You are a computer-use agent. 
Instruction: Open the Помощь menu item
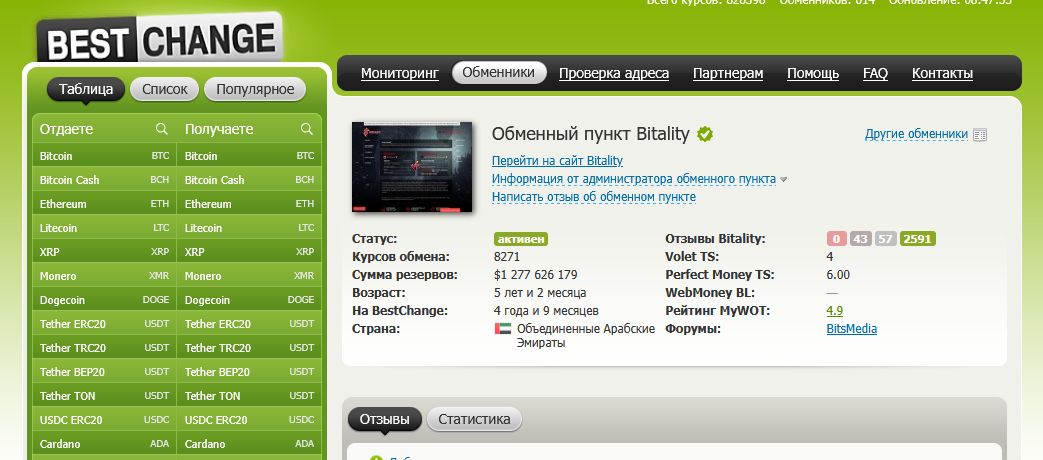[813, 73]
